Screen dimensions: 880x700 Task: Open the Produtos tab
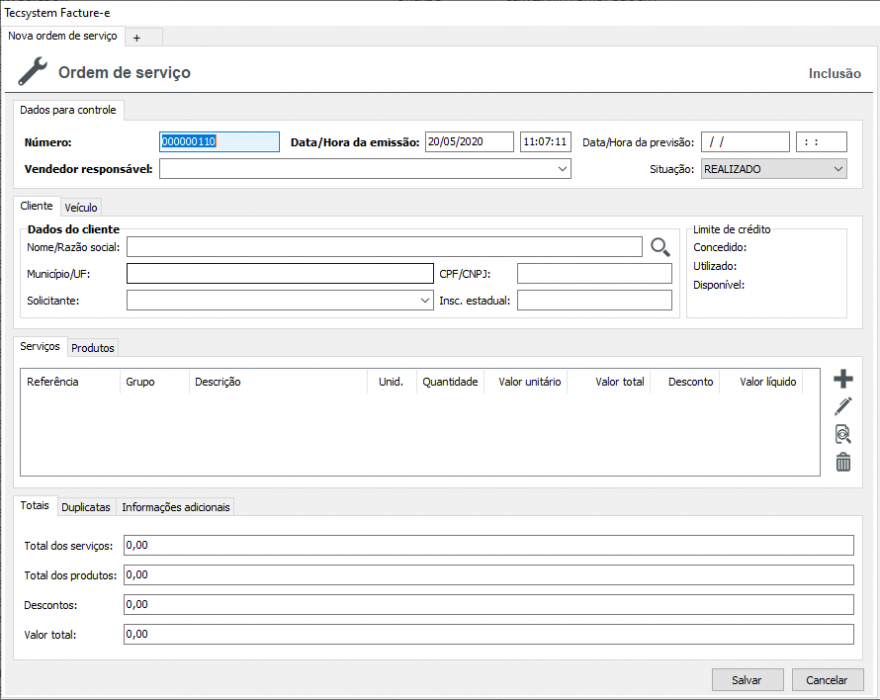coord(93,348)
